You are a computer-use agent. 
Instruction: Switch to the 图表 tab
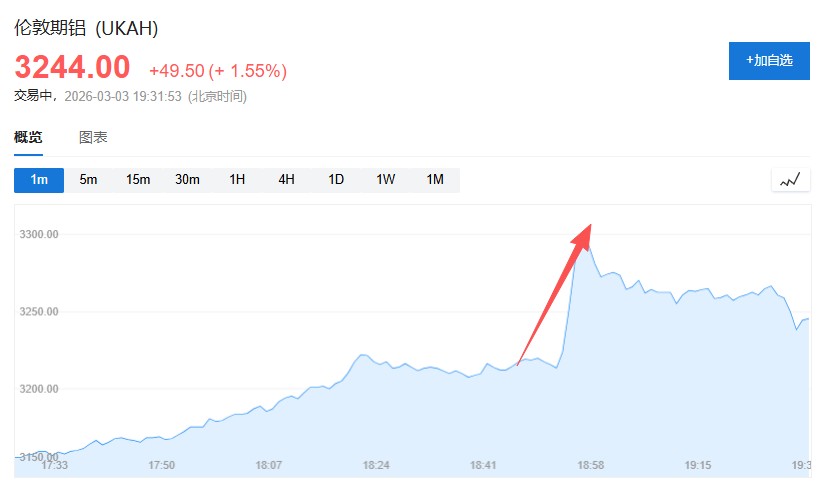(93, 138)
